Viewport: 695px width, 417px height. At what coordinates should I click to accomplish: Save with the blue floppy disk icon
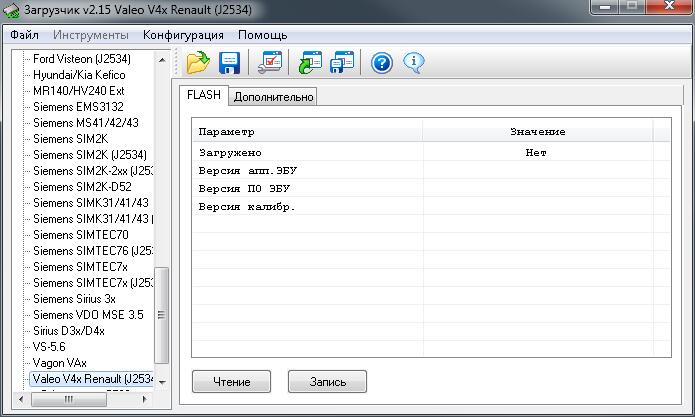click(230, 62)
